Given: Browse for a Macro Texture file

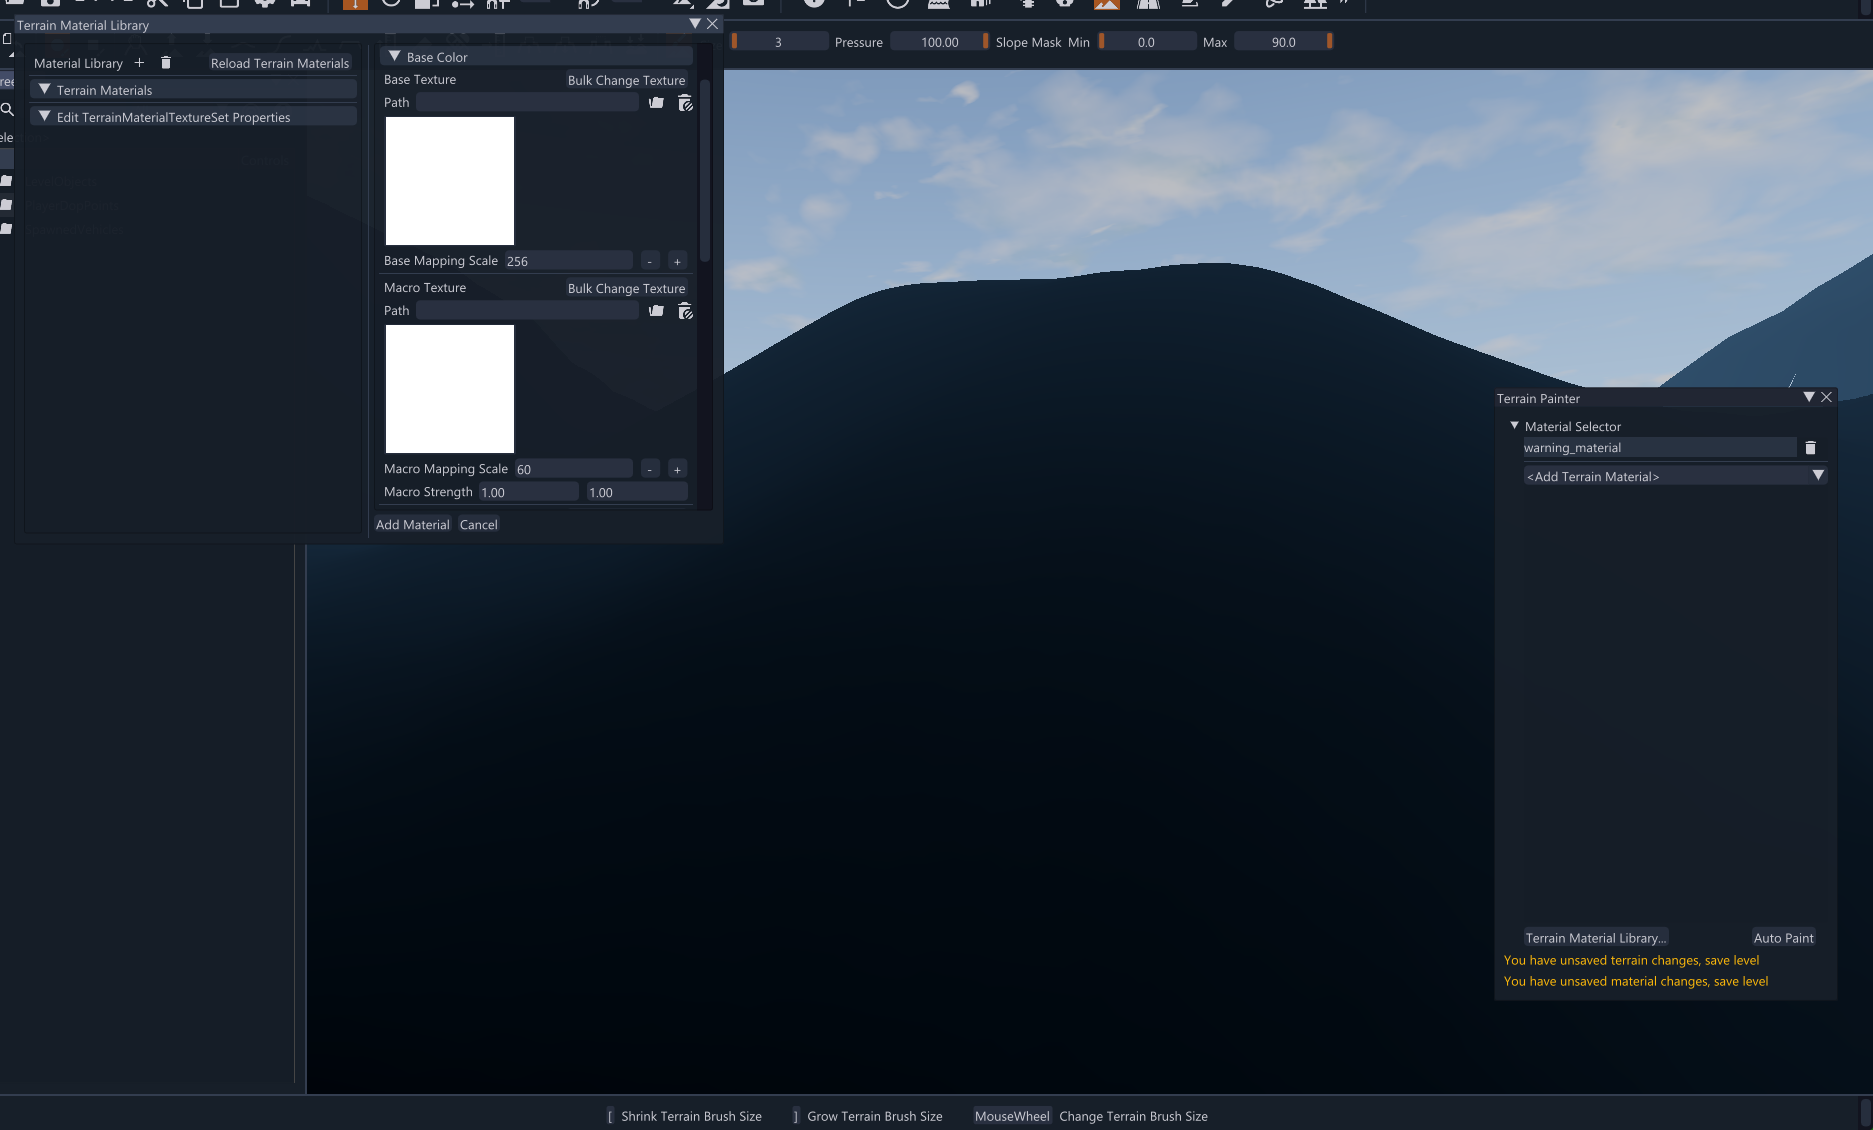Looking at the screenshot, I should pos(656,311).
